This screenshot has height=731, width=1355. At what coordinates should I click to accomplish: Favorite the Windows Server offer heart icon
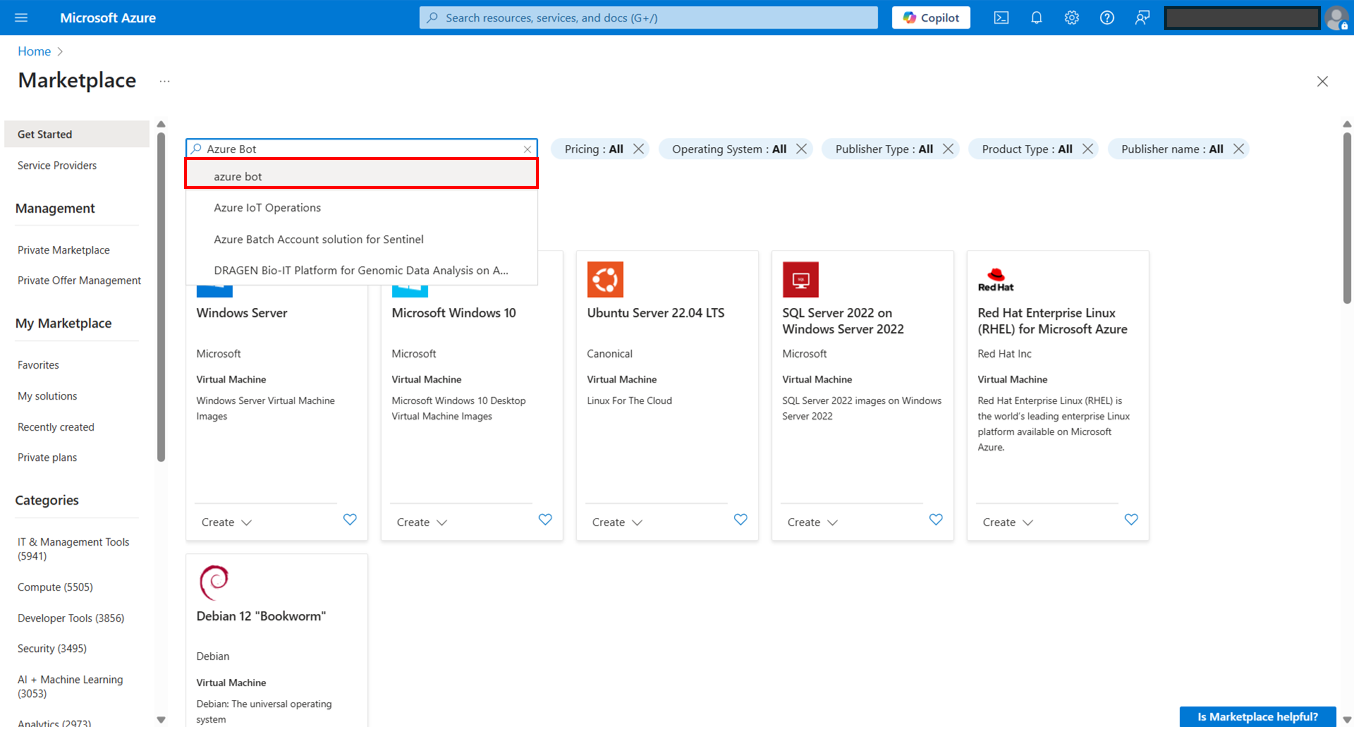point(350,520)
